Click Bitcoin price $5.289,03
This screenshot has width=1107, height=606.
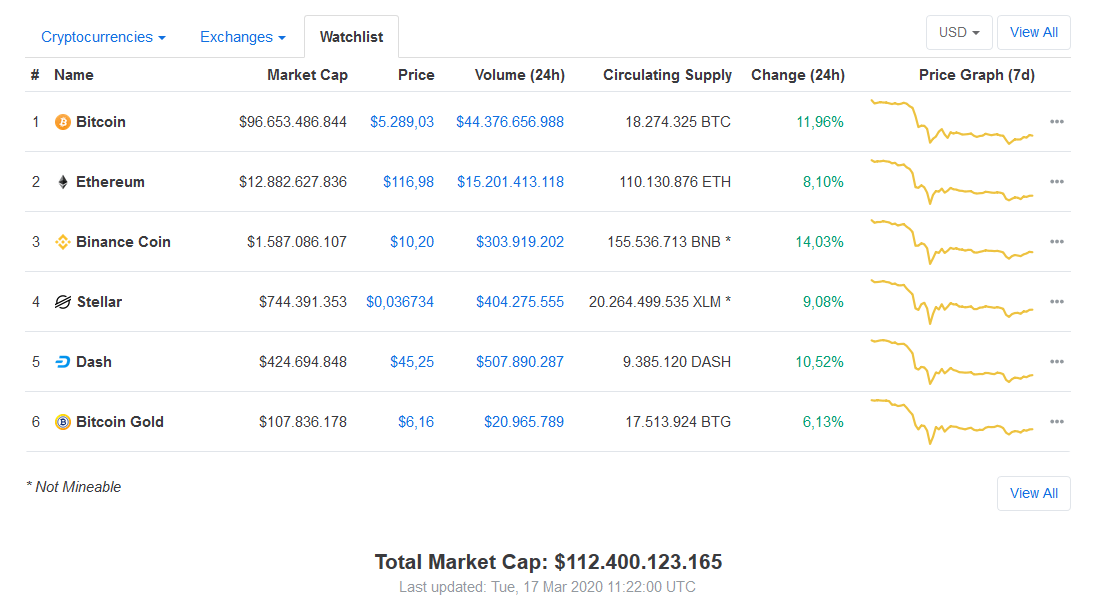tap(402, 121)
